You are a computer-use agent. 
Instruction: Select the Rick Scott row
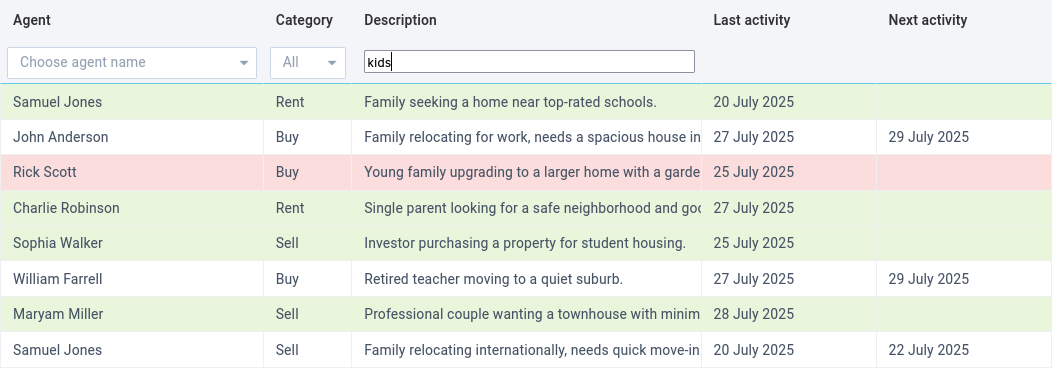(526, 172)
